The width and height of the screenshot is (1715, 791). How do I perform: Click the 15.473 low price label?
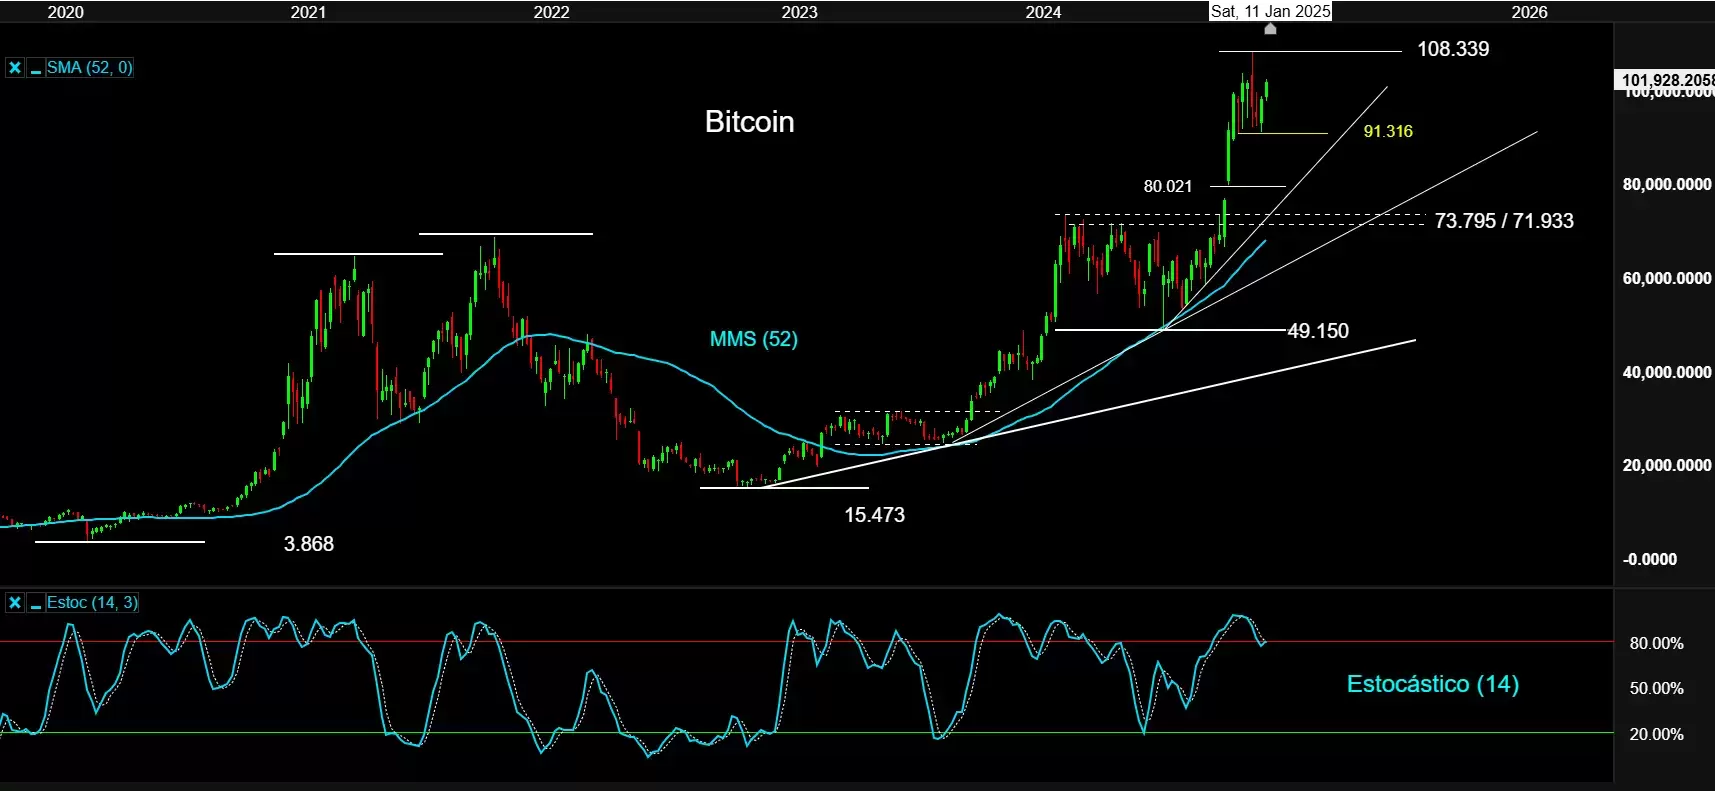(x=874, y=515)
